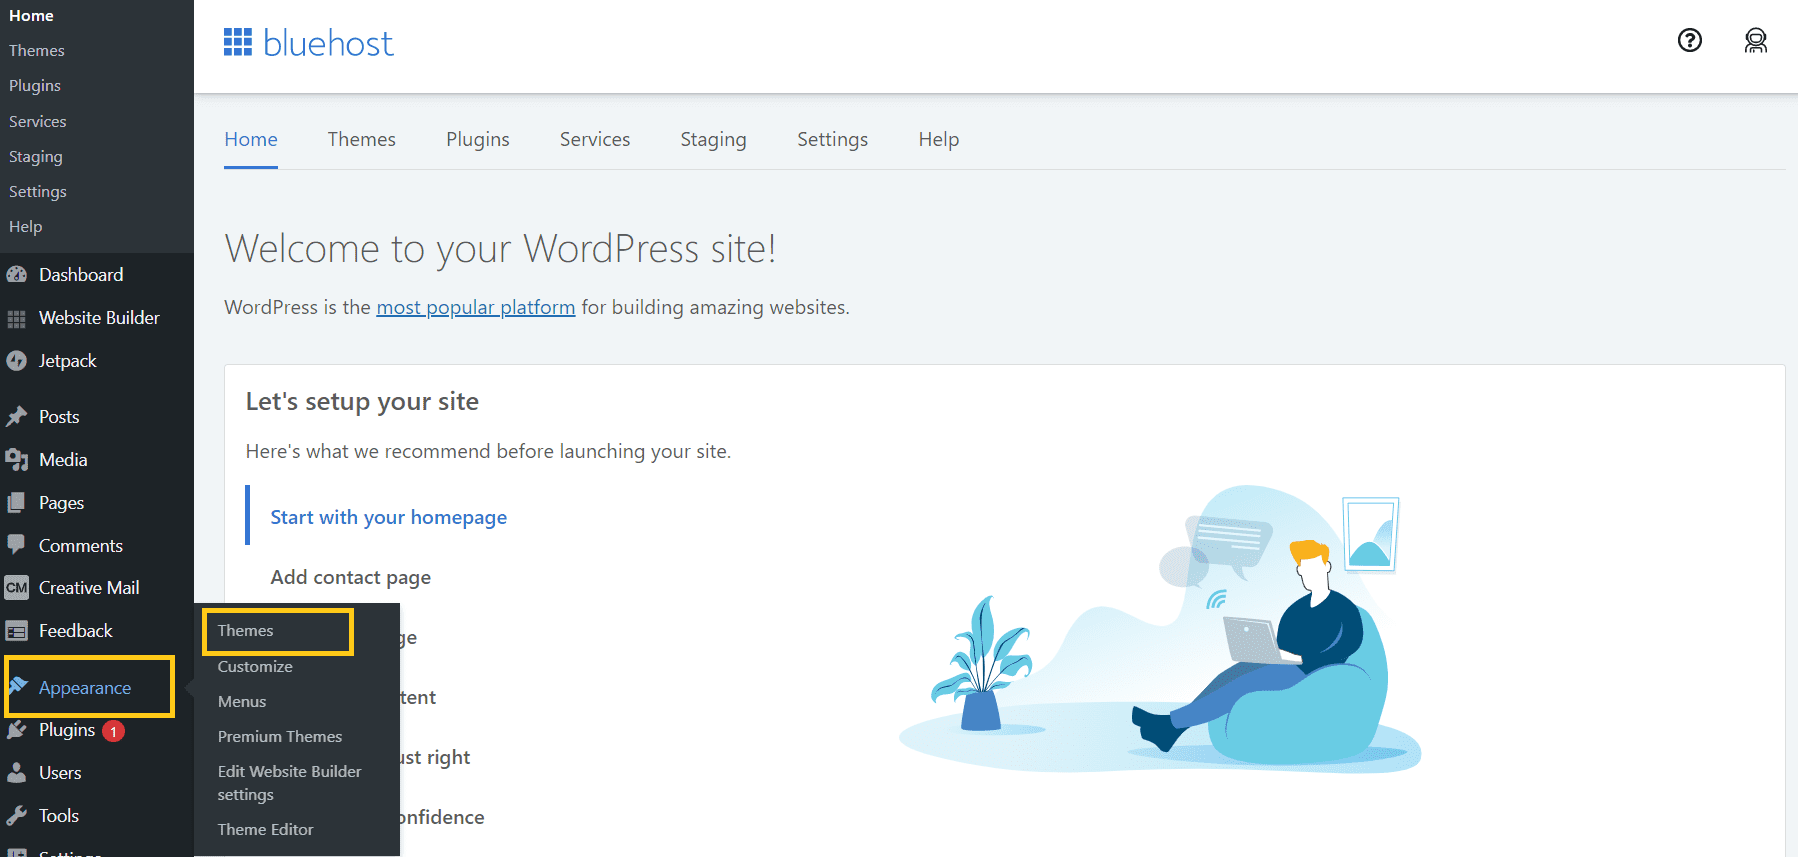
Task: Switch to the Services tab
Action: [x=595, y=139]
